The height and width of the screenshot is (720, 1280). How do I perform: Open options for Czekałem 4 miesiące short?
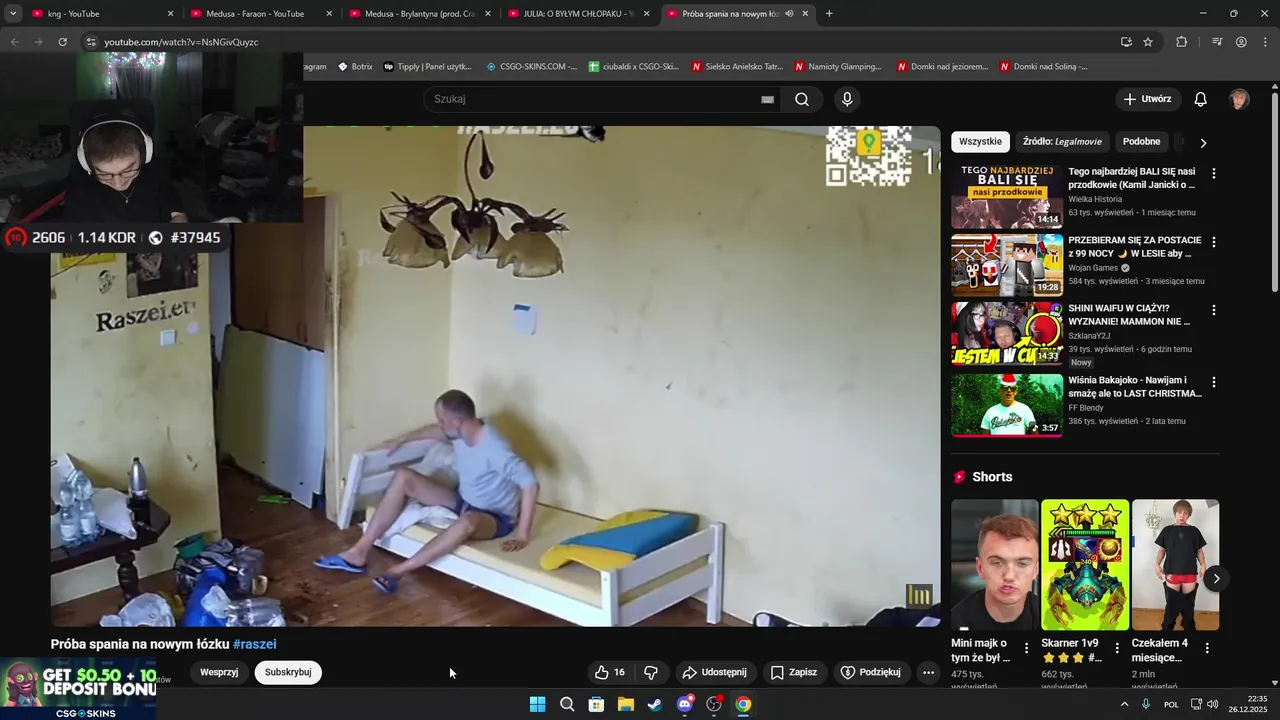click(1207, 647)
